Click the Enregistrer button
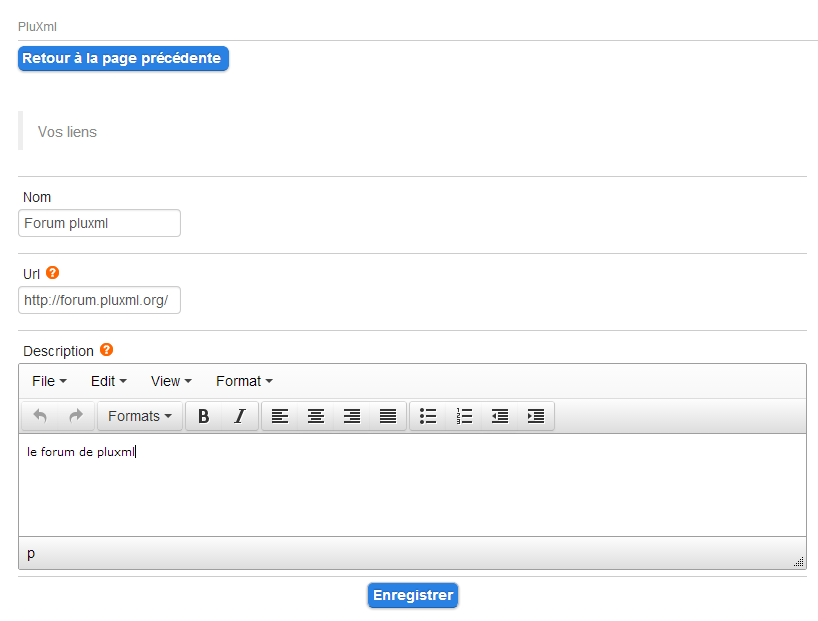818x621 pixels. pyautogui.click(x=413, y=595)
